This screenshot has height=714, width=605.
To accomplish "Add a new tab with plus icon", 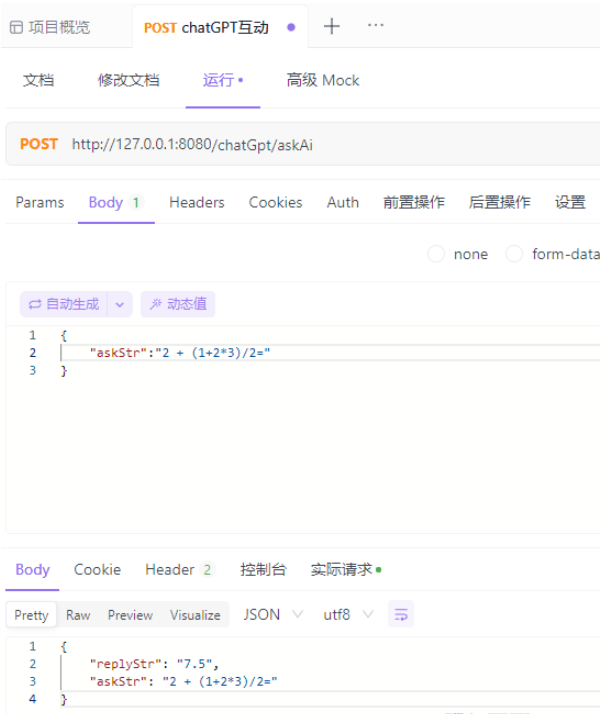I will [x=331, y=26].
